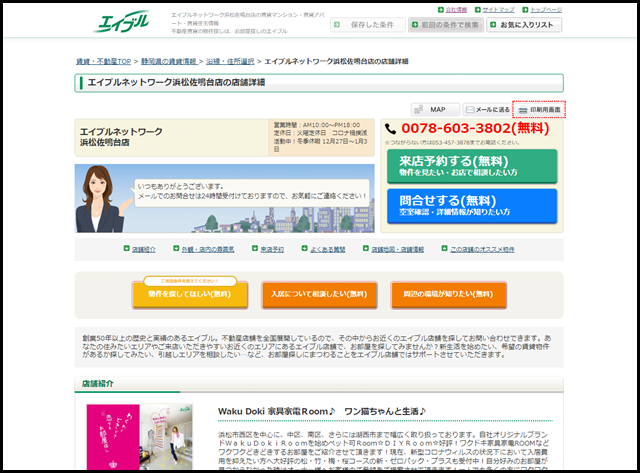Jump to この店舗のオススメ物件 anchor link
The image size is (640, 473).
tap(482, 249)
